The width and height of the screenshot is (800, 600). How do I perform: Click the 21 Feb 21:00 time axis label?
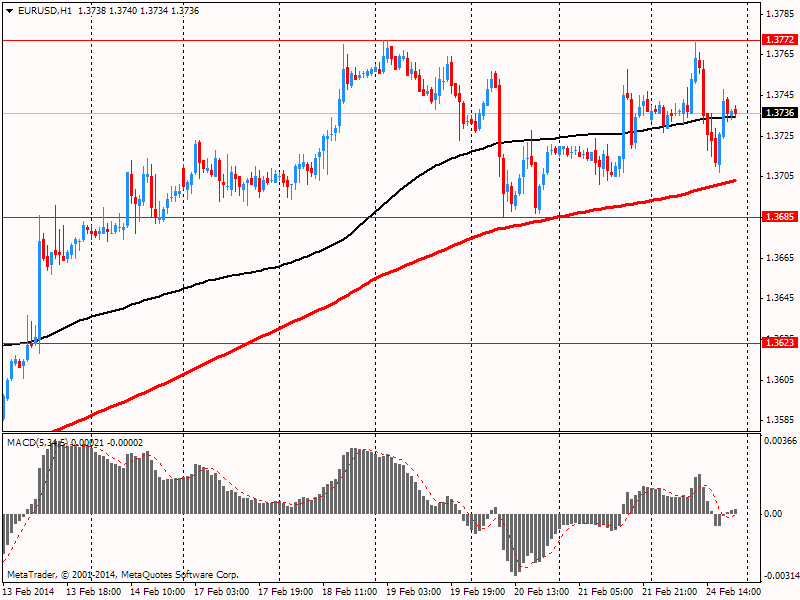click(x=670, y=591)
